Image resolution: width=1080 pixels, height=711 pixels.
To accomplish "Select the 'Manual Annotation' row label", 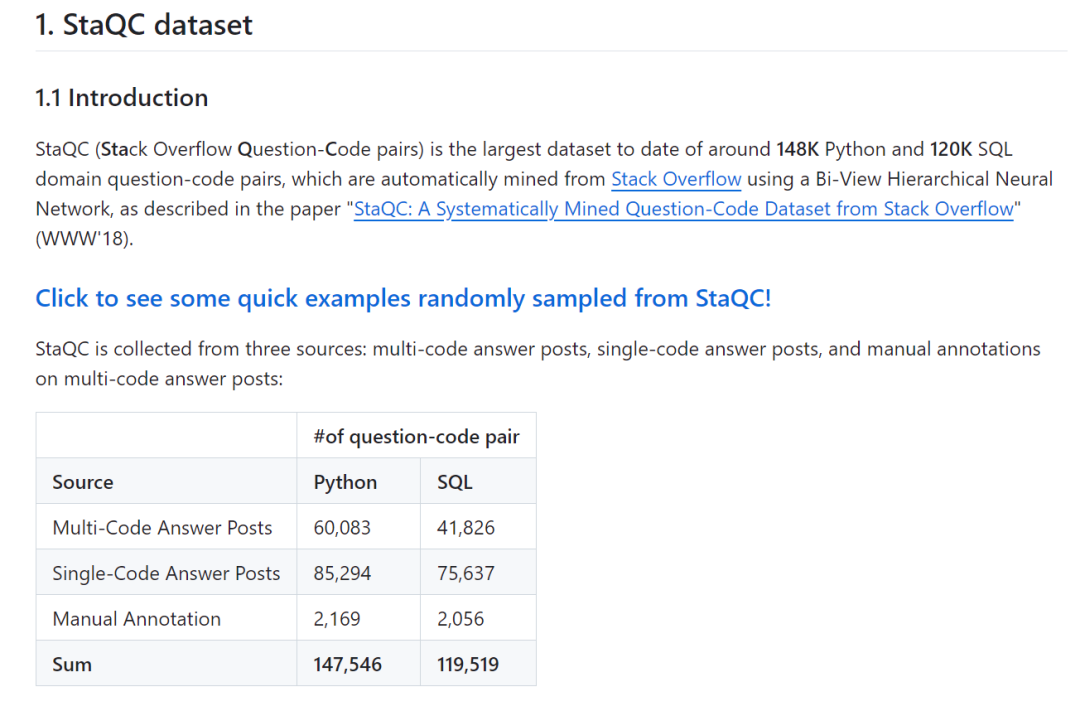I will coord(136,619).
